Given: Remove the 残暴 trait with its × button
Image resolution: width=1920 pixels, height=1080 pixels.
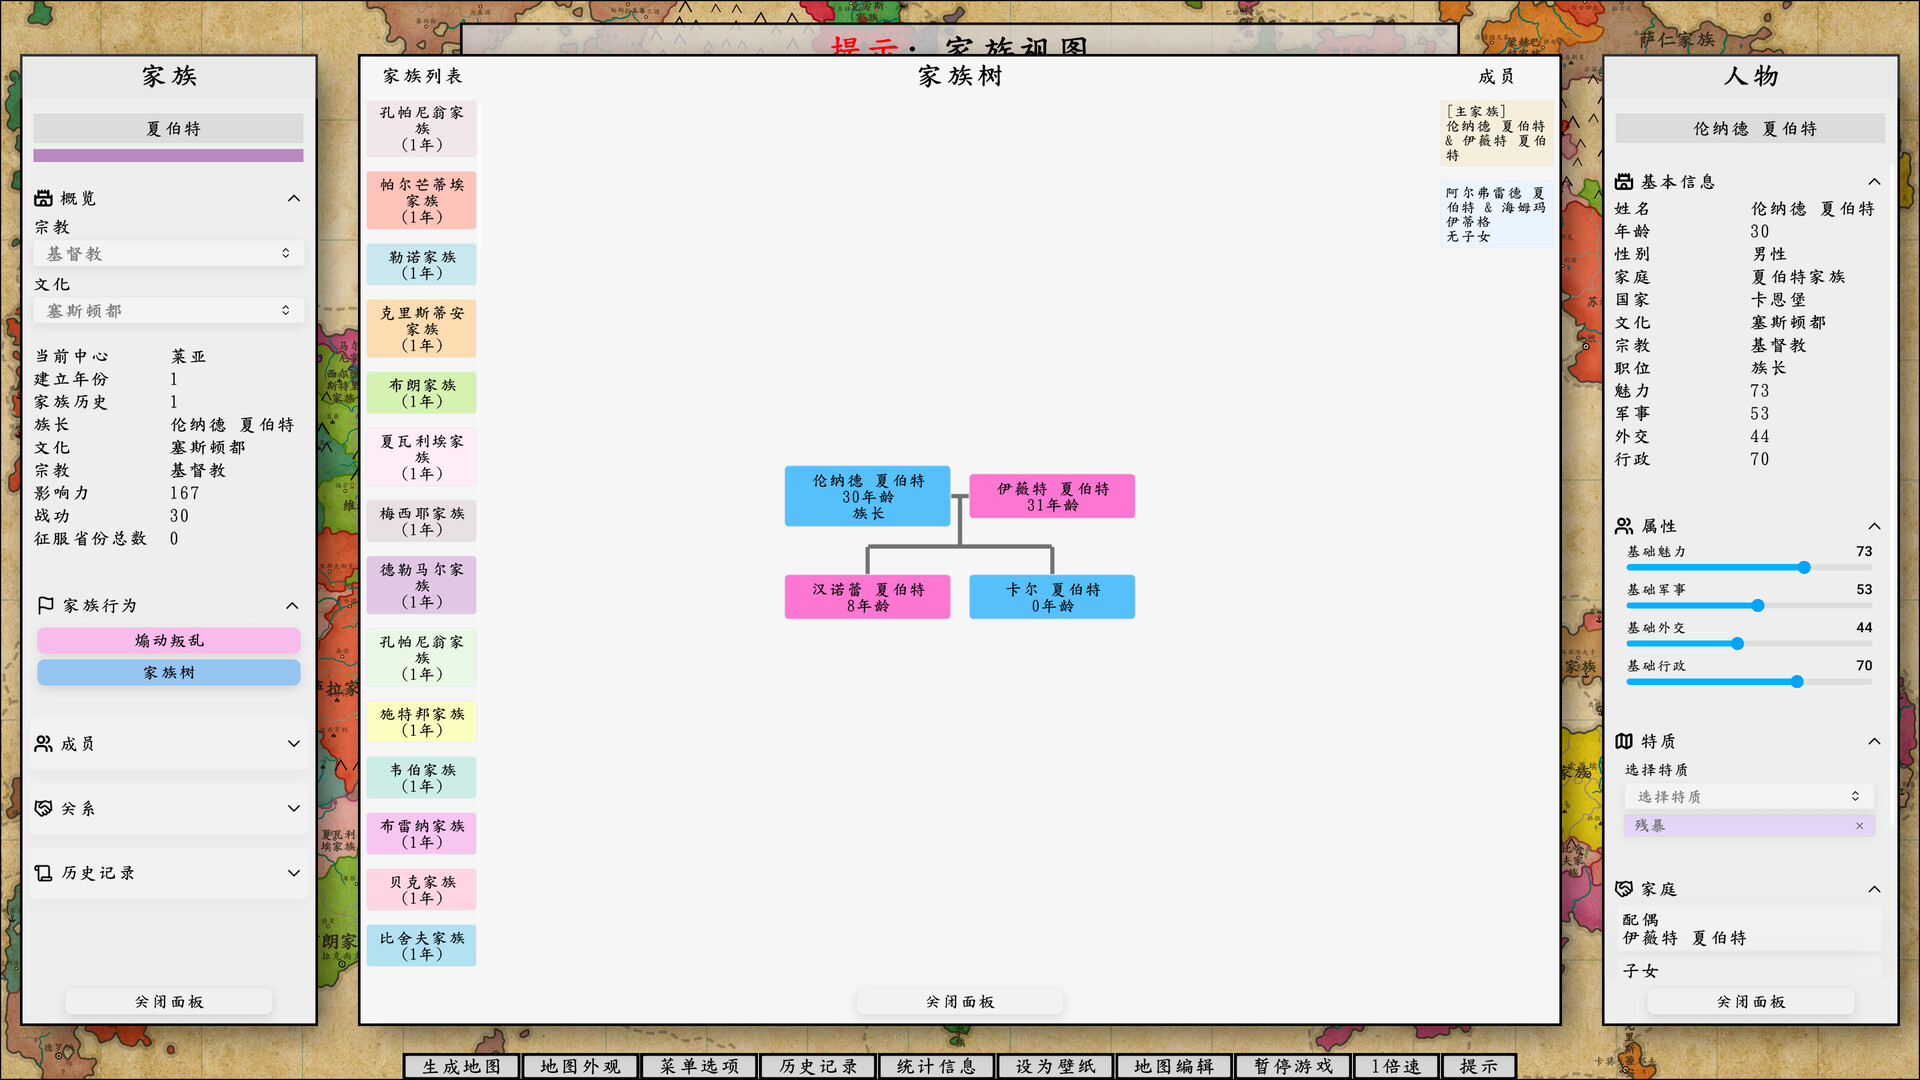Looking at the screenshot, I should pos(1860,825).
